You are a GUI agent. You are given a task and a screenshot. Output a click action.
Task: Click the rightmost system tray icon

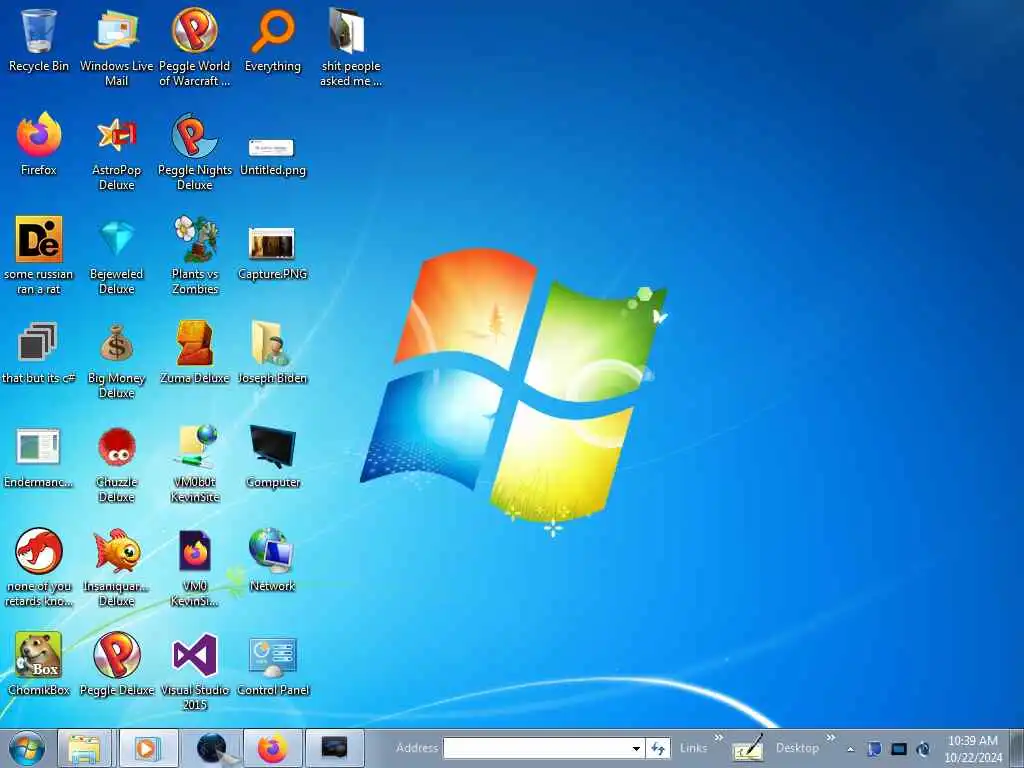pyautogui.click(x=923, y=749)
